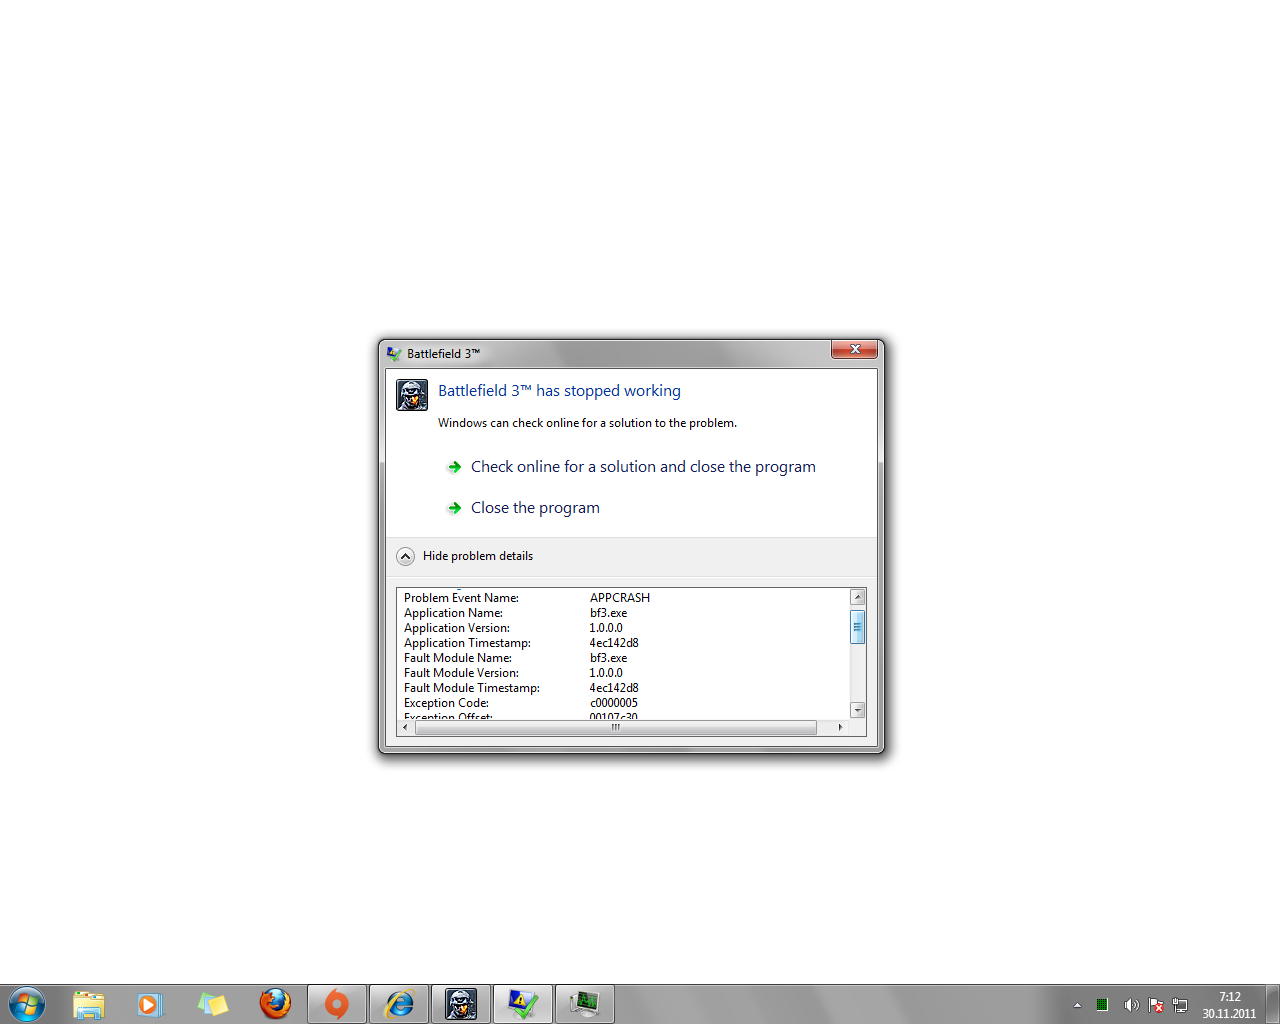
Task: Open the Windows Start menu
Action: coord(27,1004)
